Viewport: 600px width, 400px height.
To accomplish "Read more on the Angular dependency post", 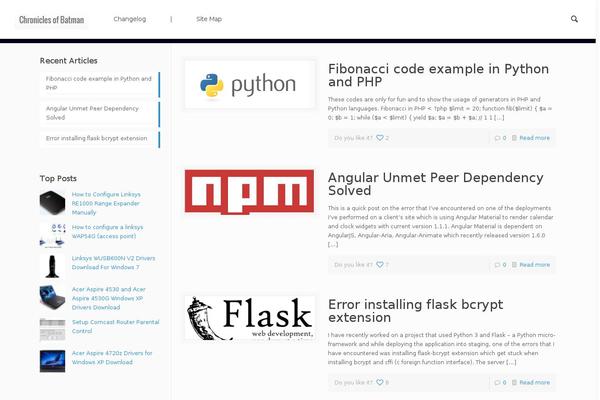I will coord(534,265).
